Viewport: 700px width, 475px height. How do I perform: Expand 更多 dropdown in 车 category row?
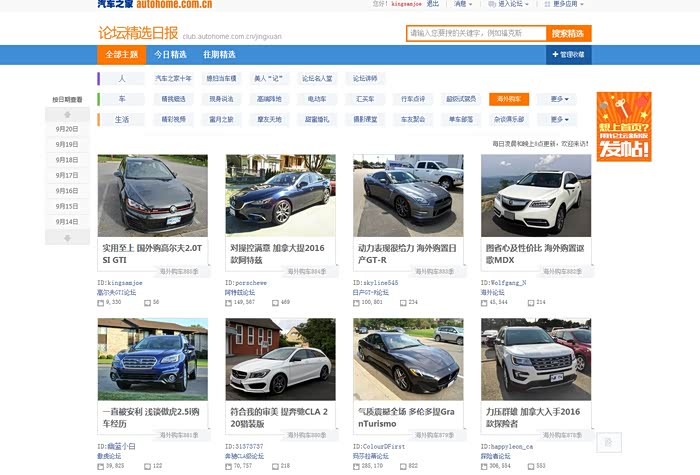point(560,99)
